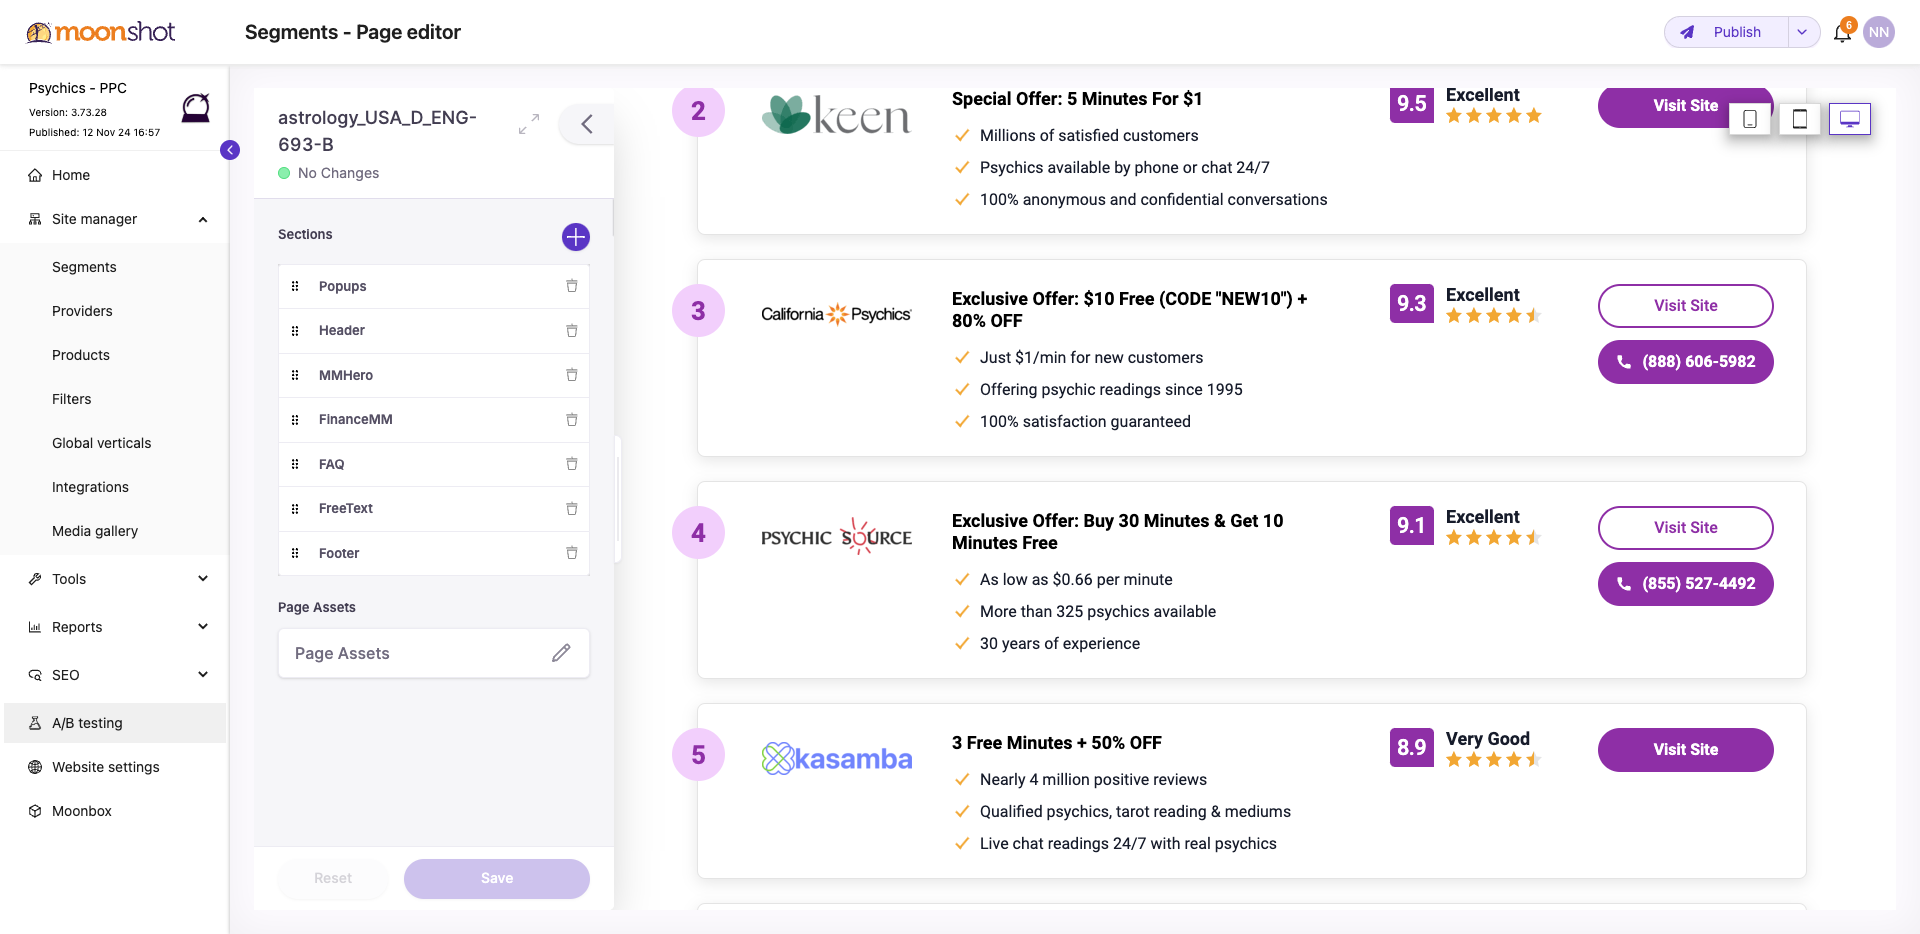
Task: Open Publish dropdown arrow
Action: (x=1802, y=32)
